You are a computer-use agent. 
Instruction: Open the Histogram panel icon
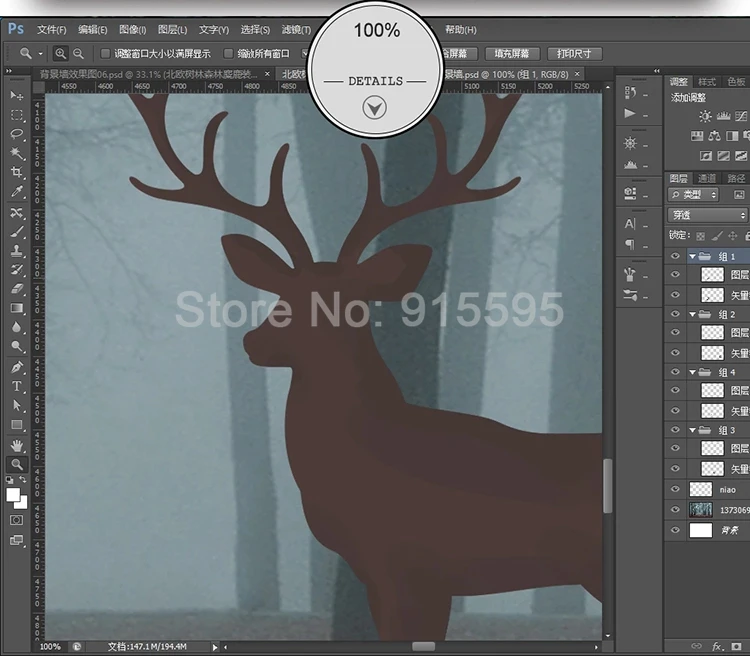tap(630, 165)
